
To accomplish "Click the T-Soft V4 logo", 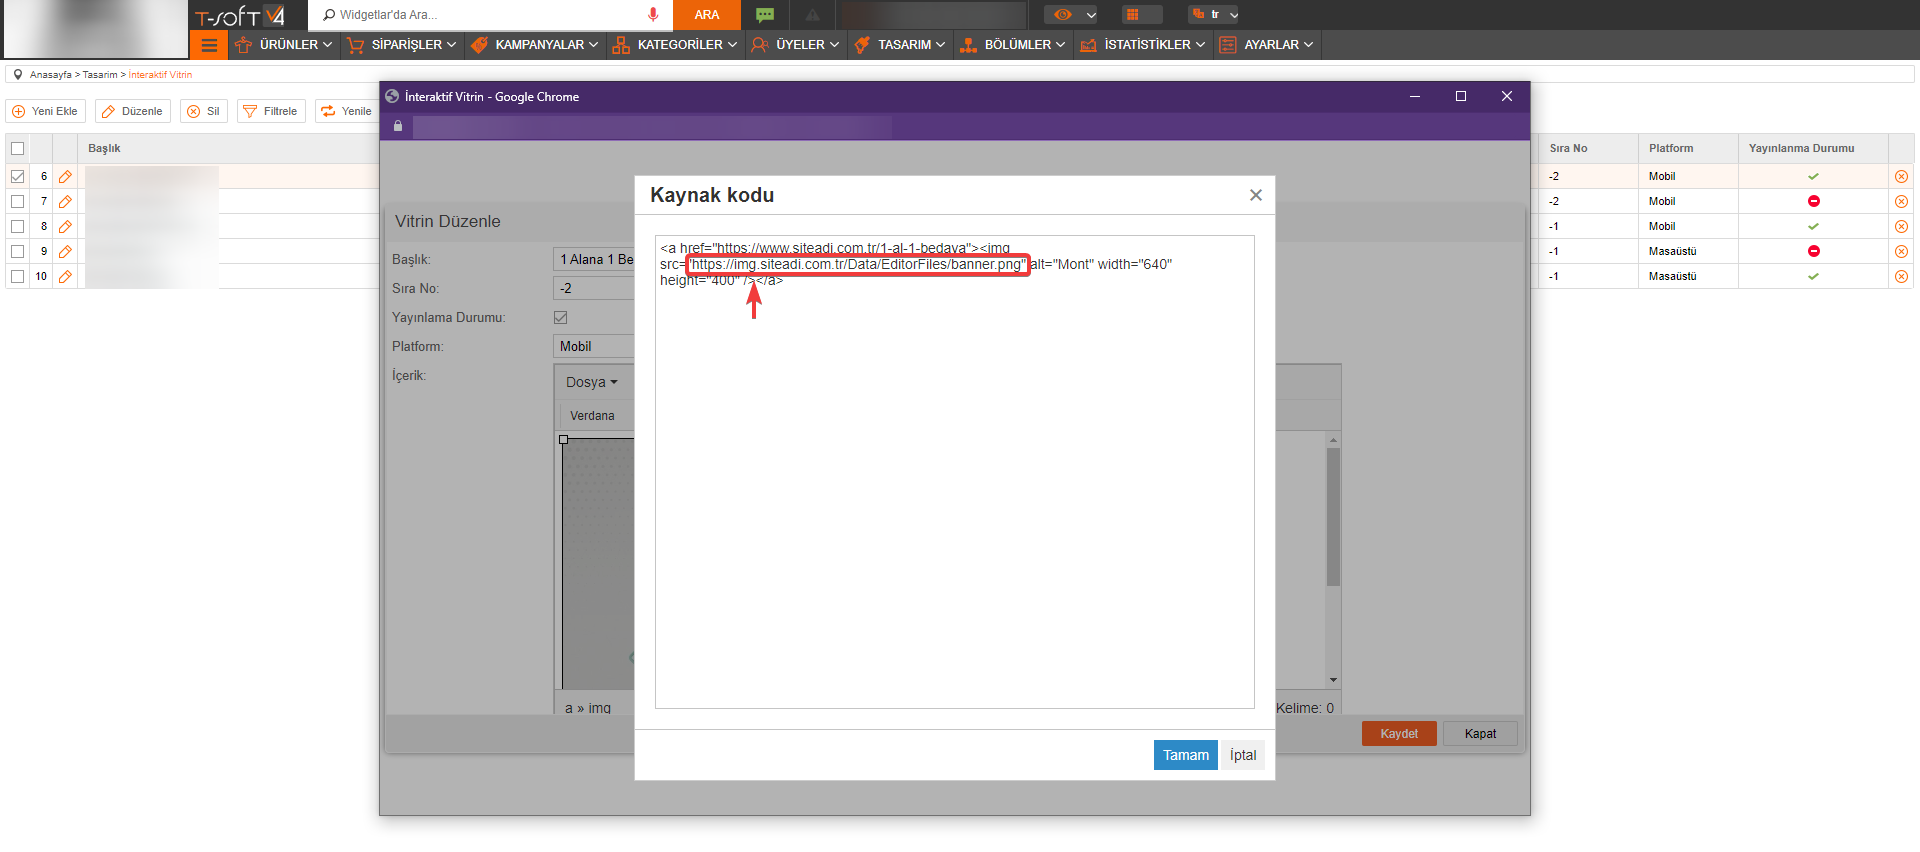I will (x=239, y=16).
